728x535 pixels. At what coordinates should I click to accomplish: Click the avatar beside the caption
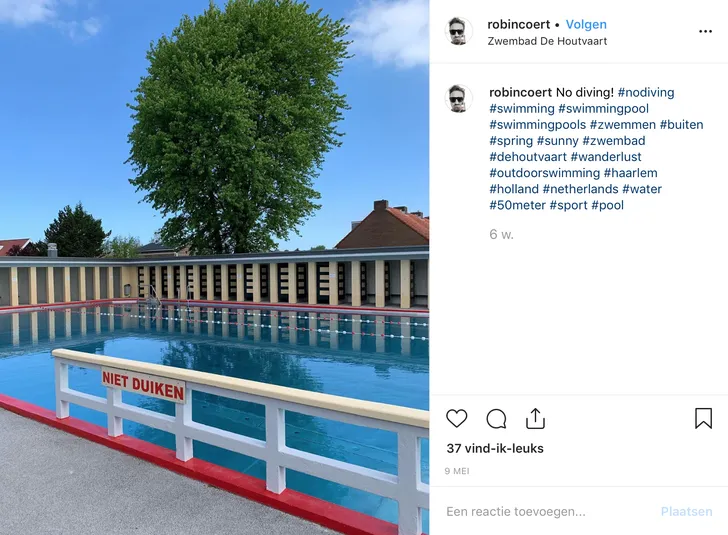[459, 99]
